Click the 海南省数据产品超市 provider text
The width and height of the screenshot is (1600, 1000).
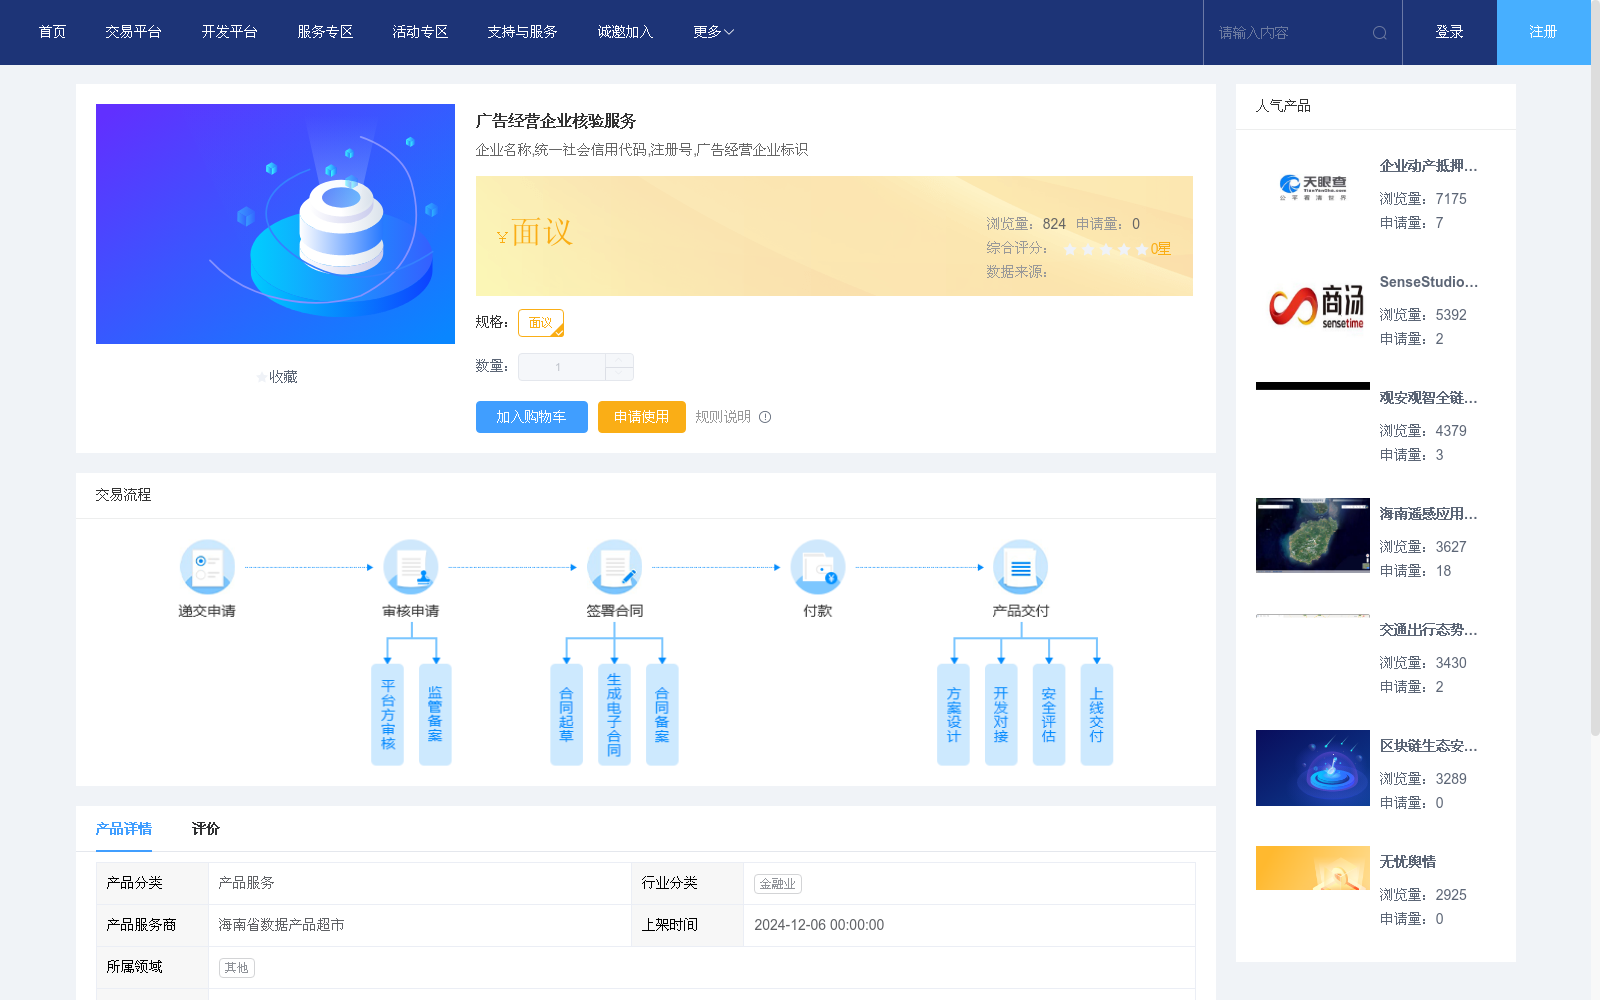(x=281, y=925)
